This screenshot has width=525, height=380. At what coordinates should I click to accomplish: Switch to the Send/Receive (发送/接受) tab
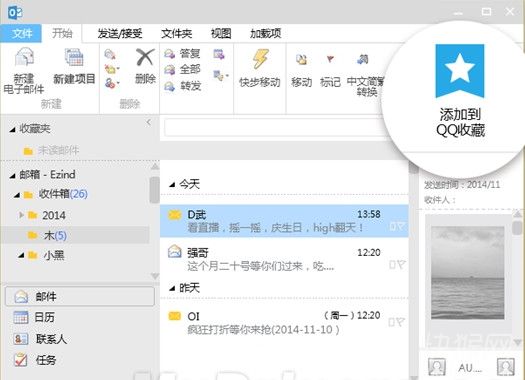click(x=120, y=33)
